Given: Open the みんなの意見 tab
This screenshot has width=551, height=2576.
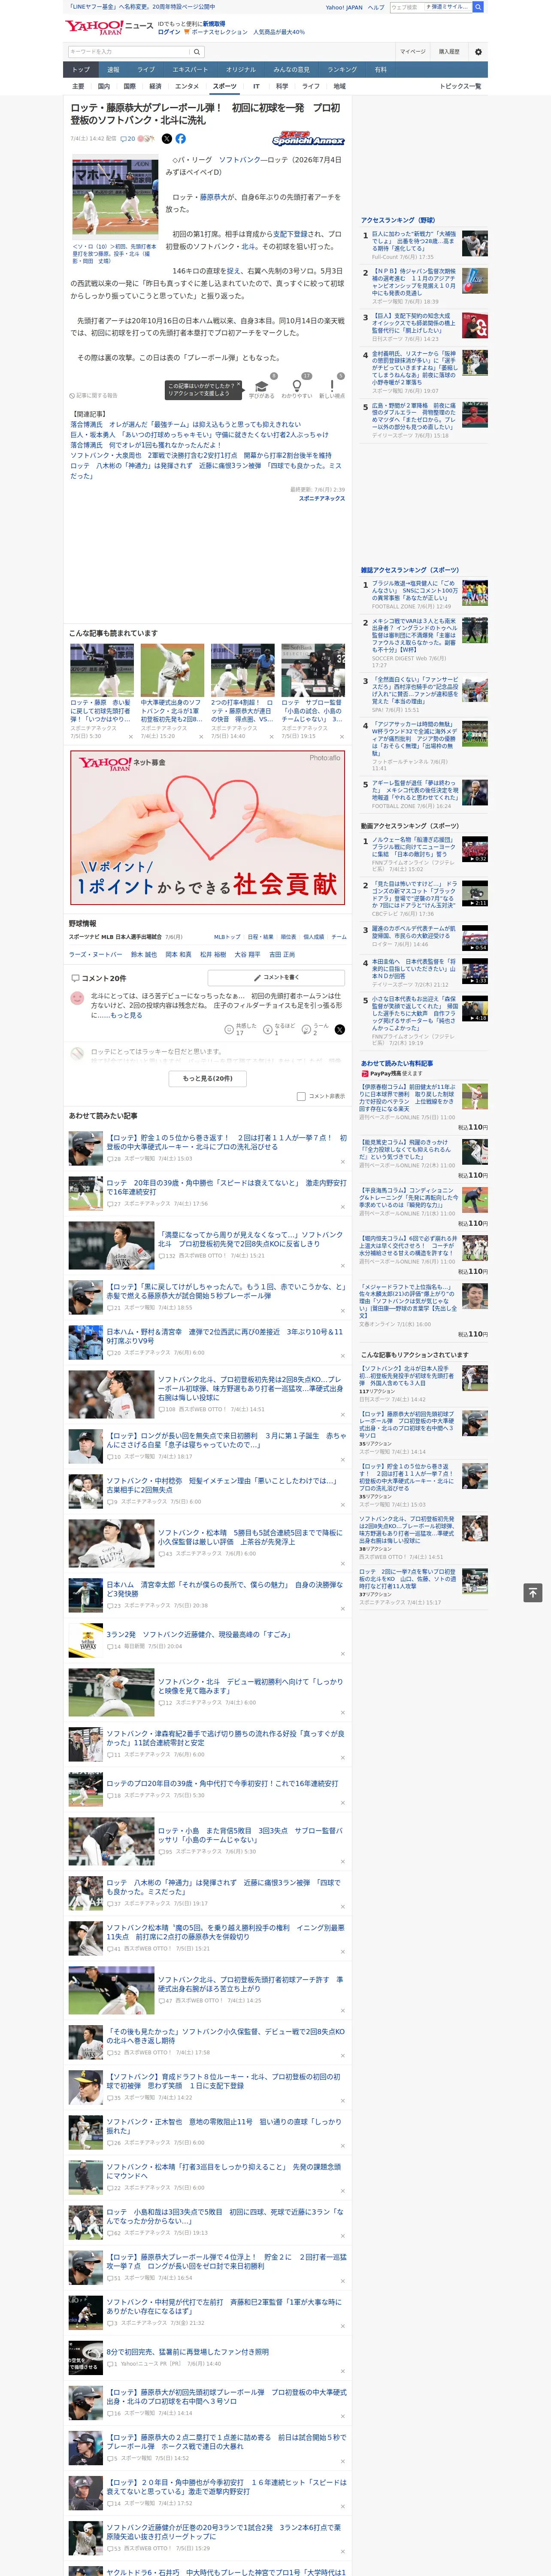Looking at the screenshot, I should coord(291,70).
